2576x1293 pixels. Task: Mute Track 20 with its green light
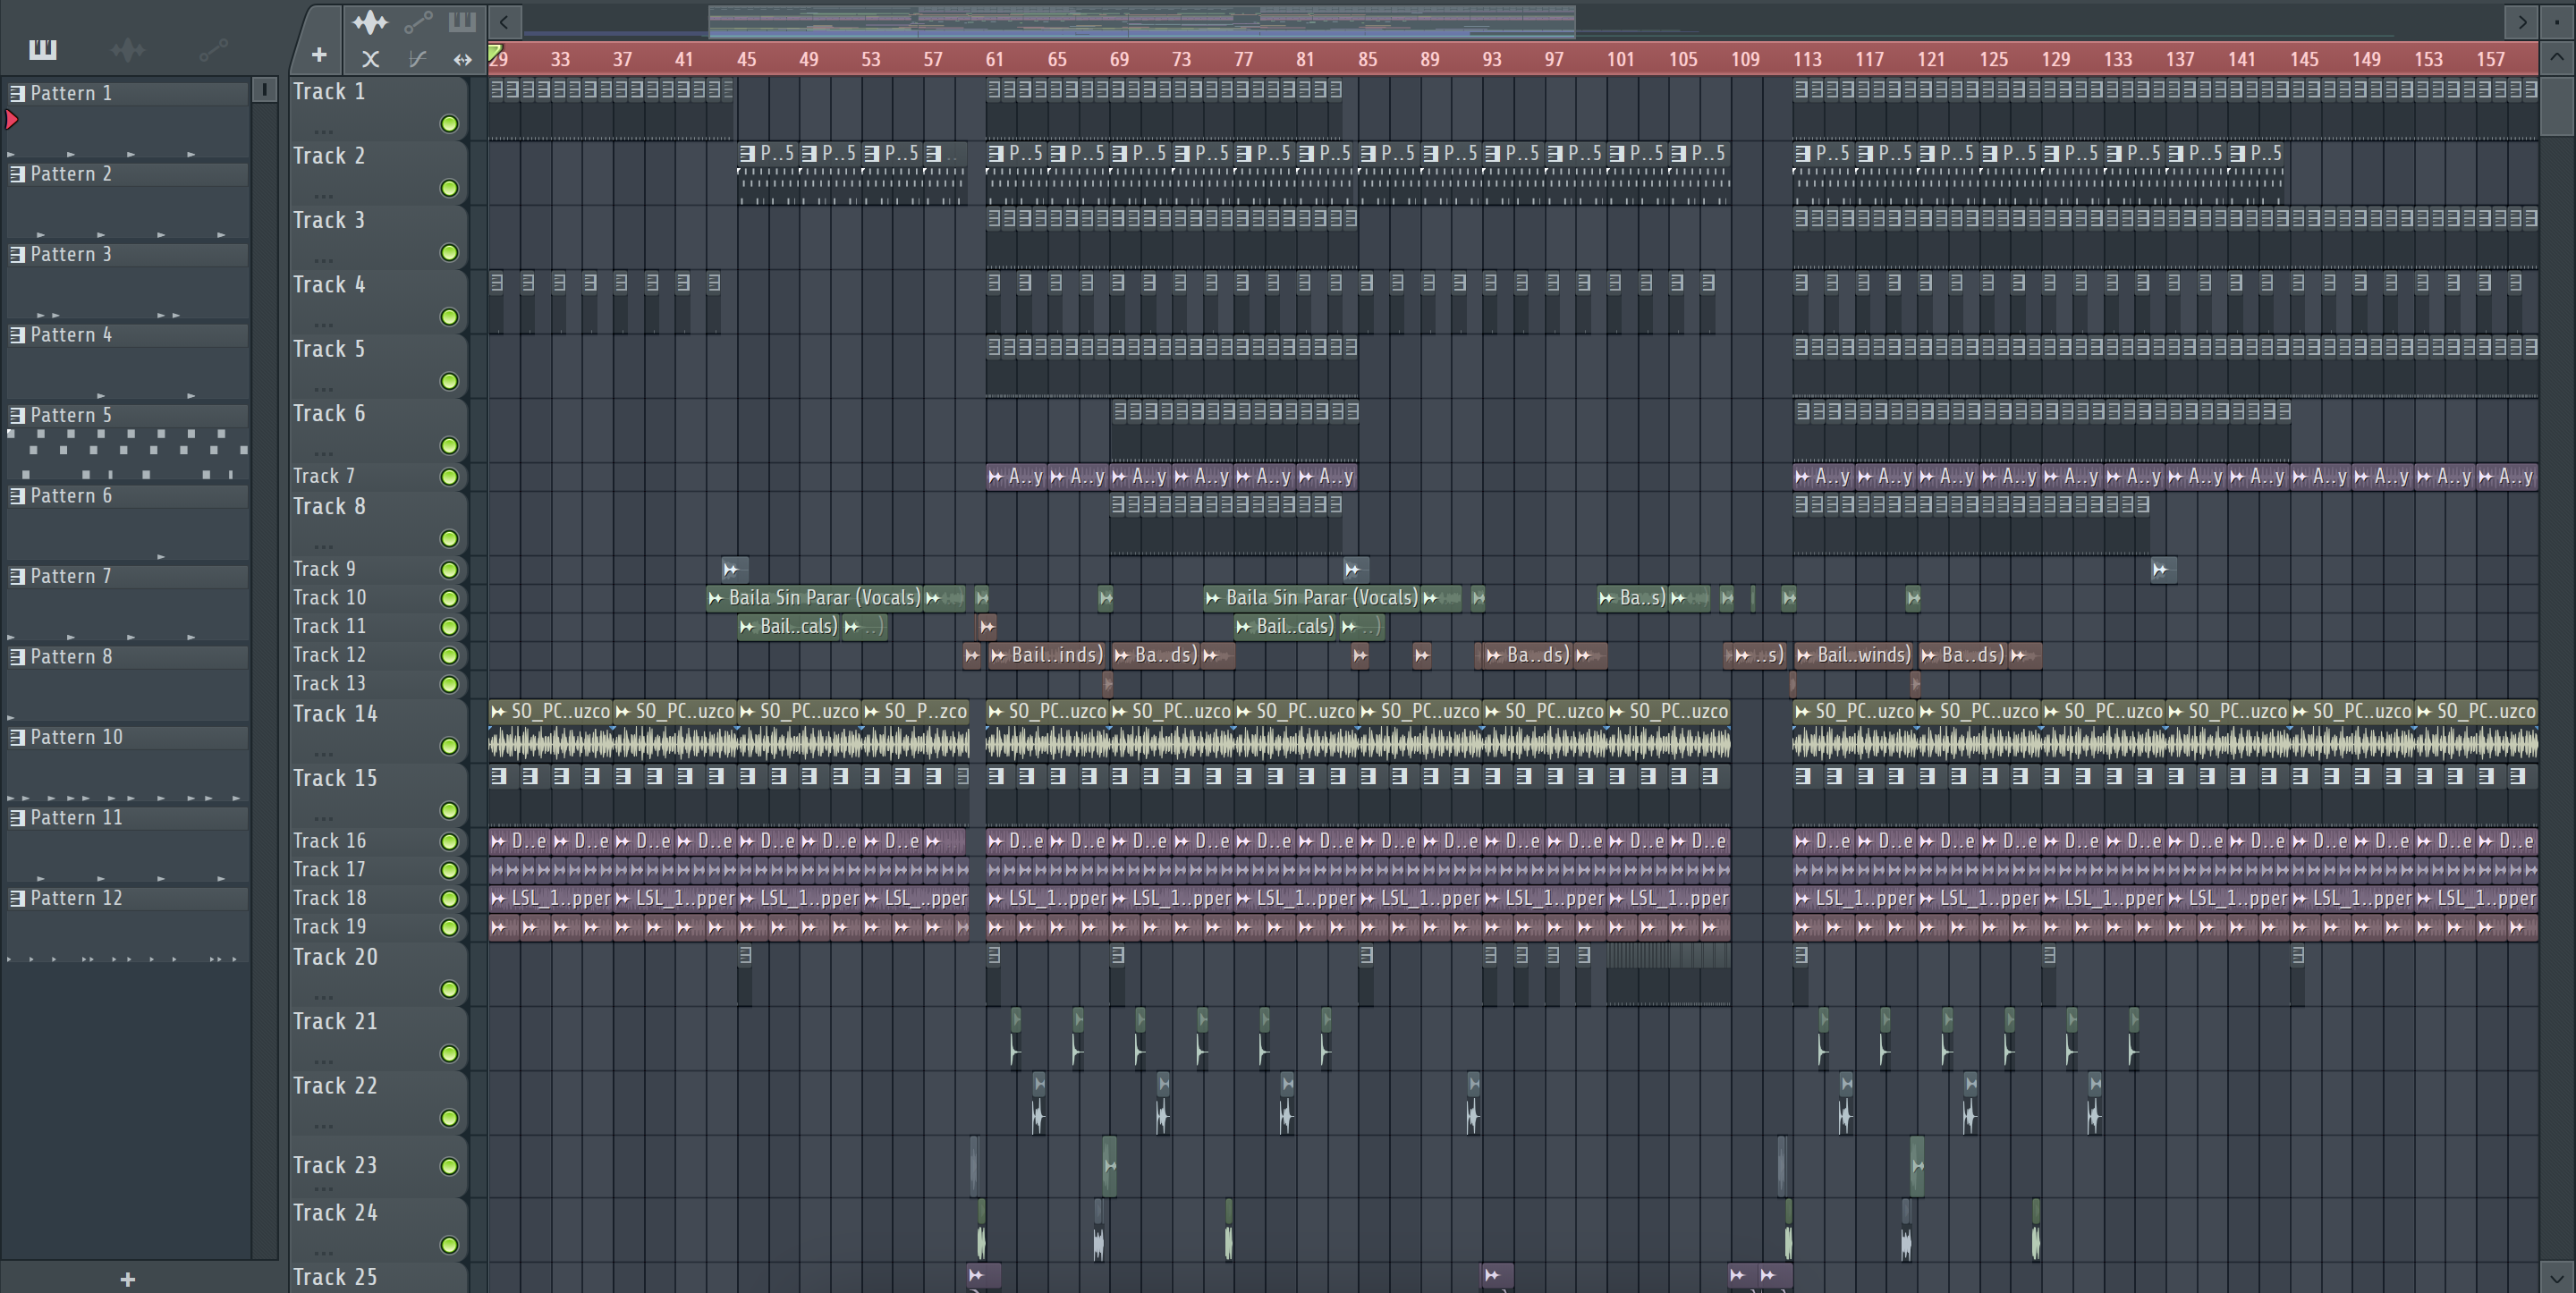pos(449,989)
